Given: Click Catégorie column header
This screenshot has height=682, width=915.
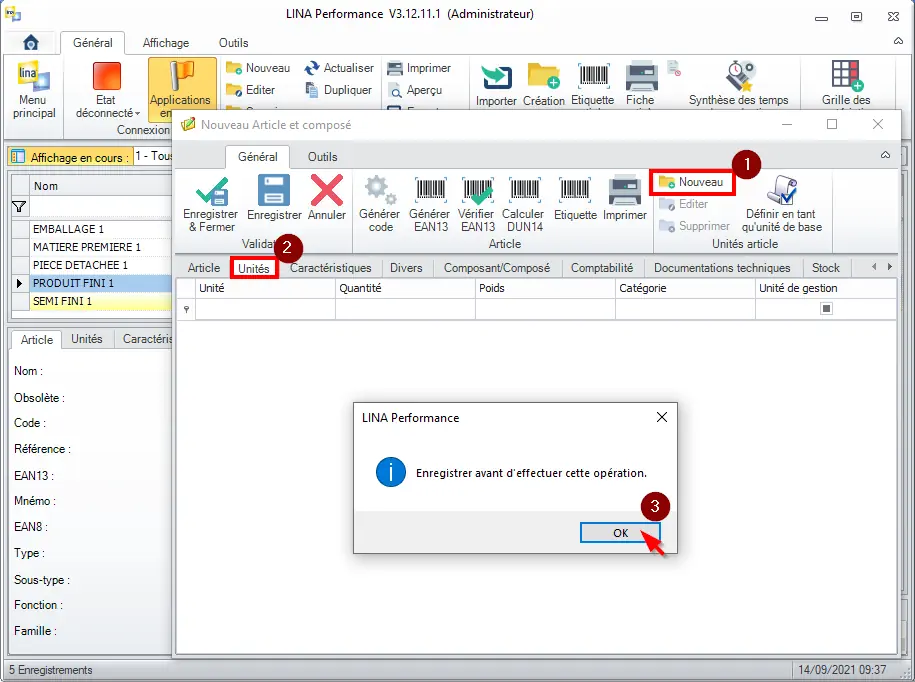Looking at the screenshot, I should click(686, 288).
